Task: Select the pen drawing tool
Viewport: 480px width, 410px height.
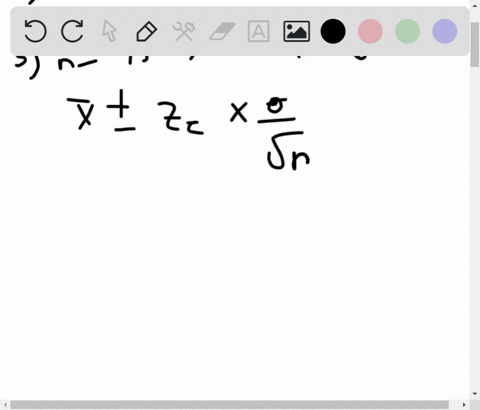Action: coord(147,31)
